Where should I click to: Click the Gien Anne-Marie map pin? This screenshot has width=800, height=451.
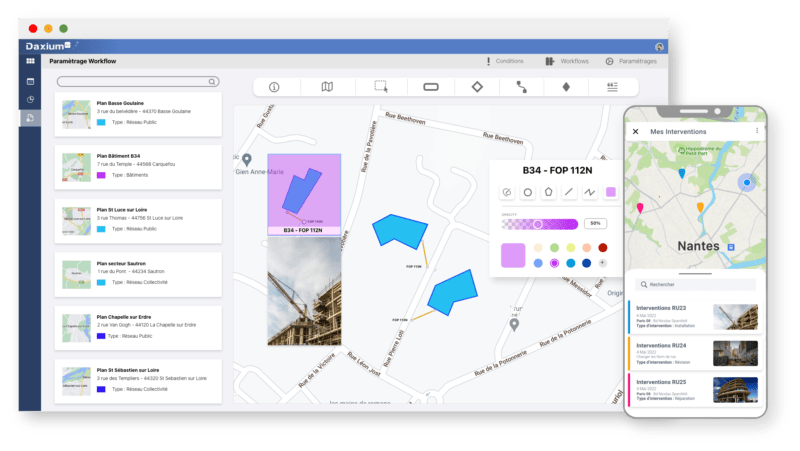[x=247, y=160]
